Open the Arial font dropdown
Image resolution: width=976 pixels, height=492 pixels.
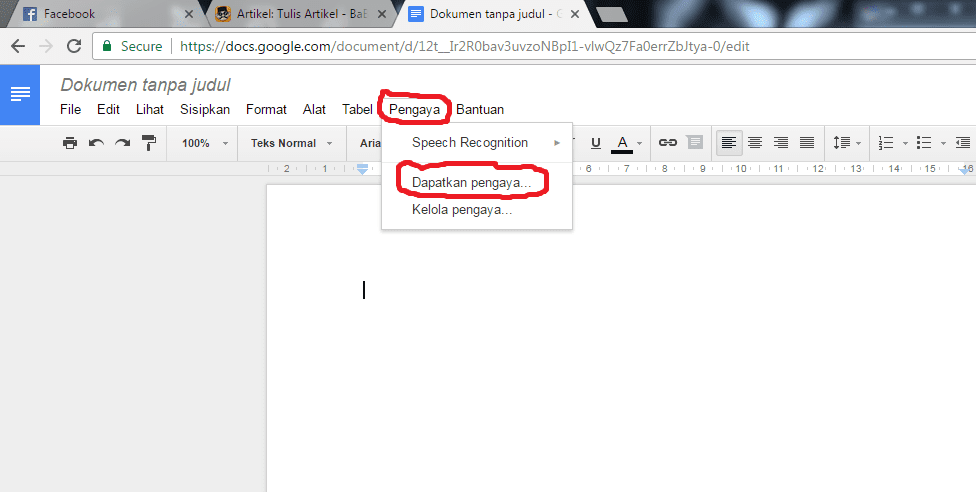click(370, 143)
